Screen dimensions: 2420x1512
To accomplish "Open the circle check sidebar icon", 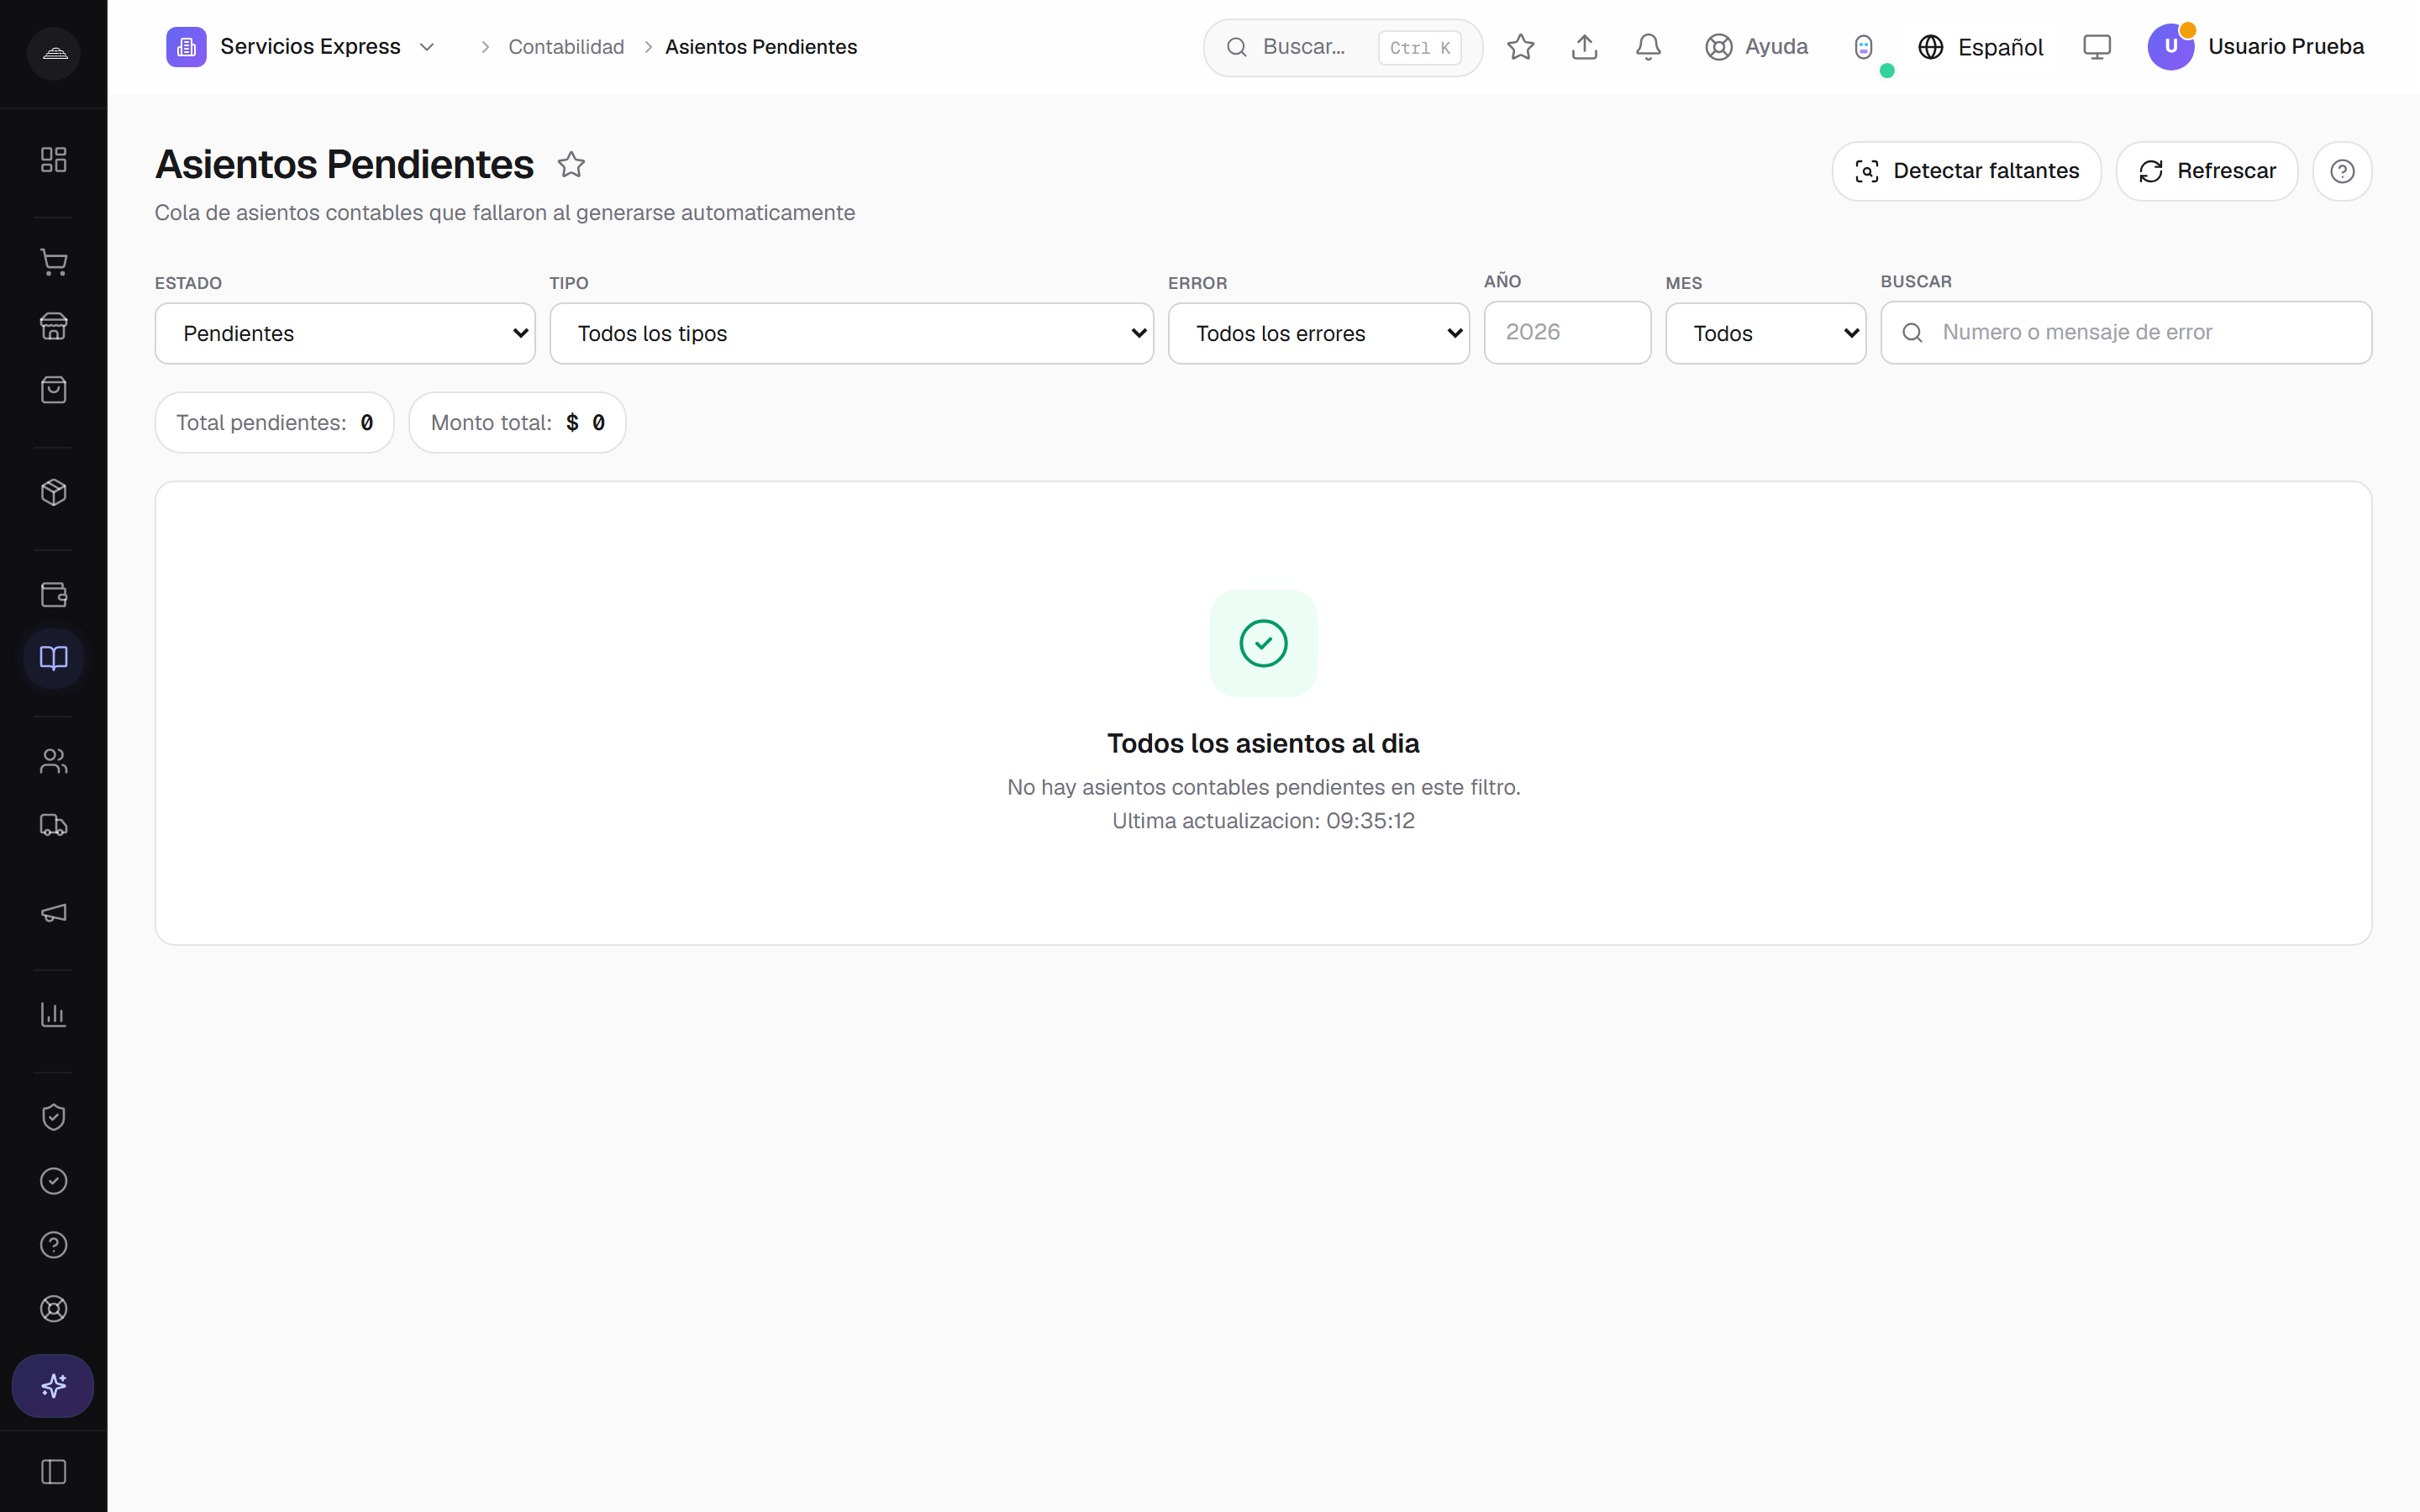I will [x=54, y=1181].
